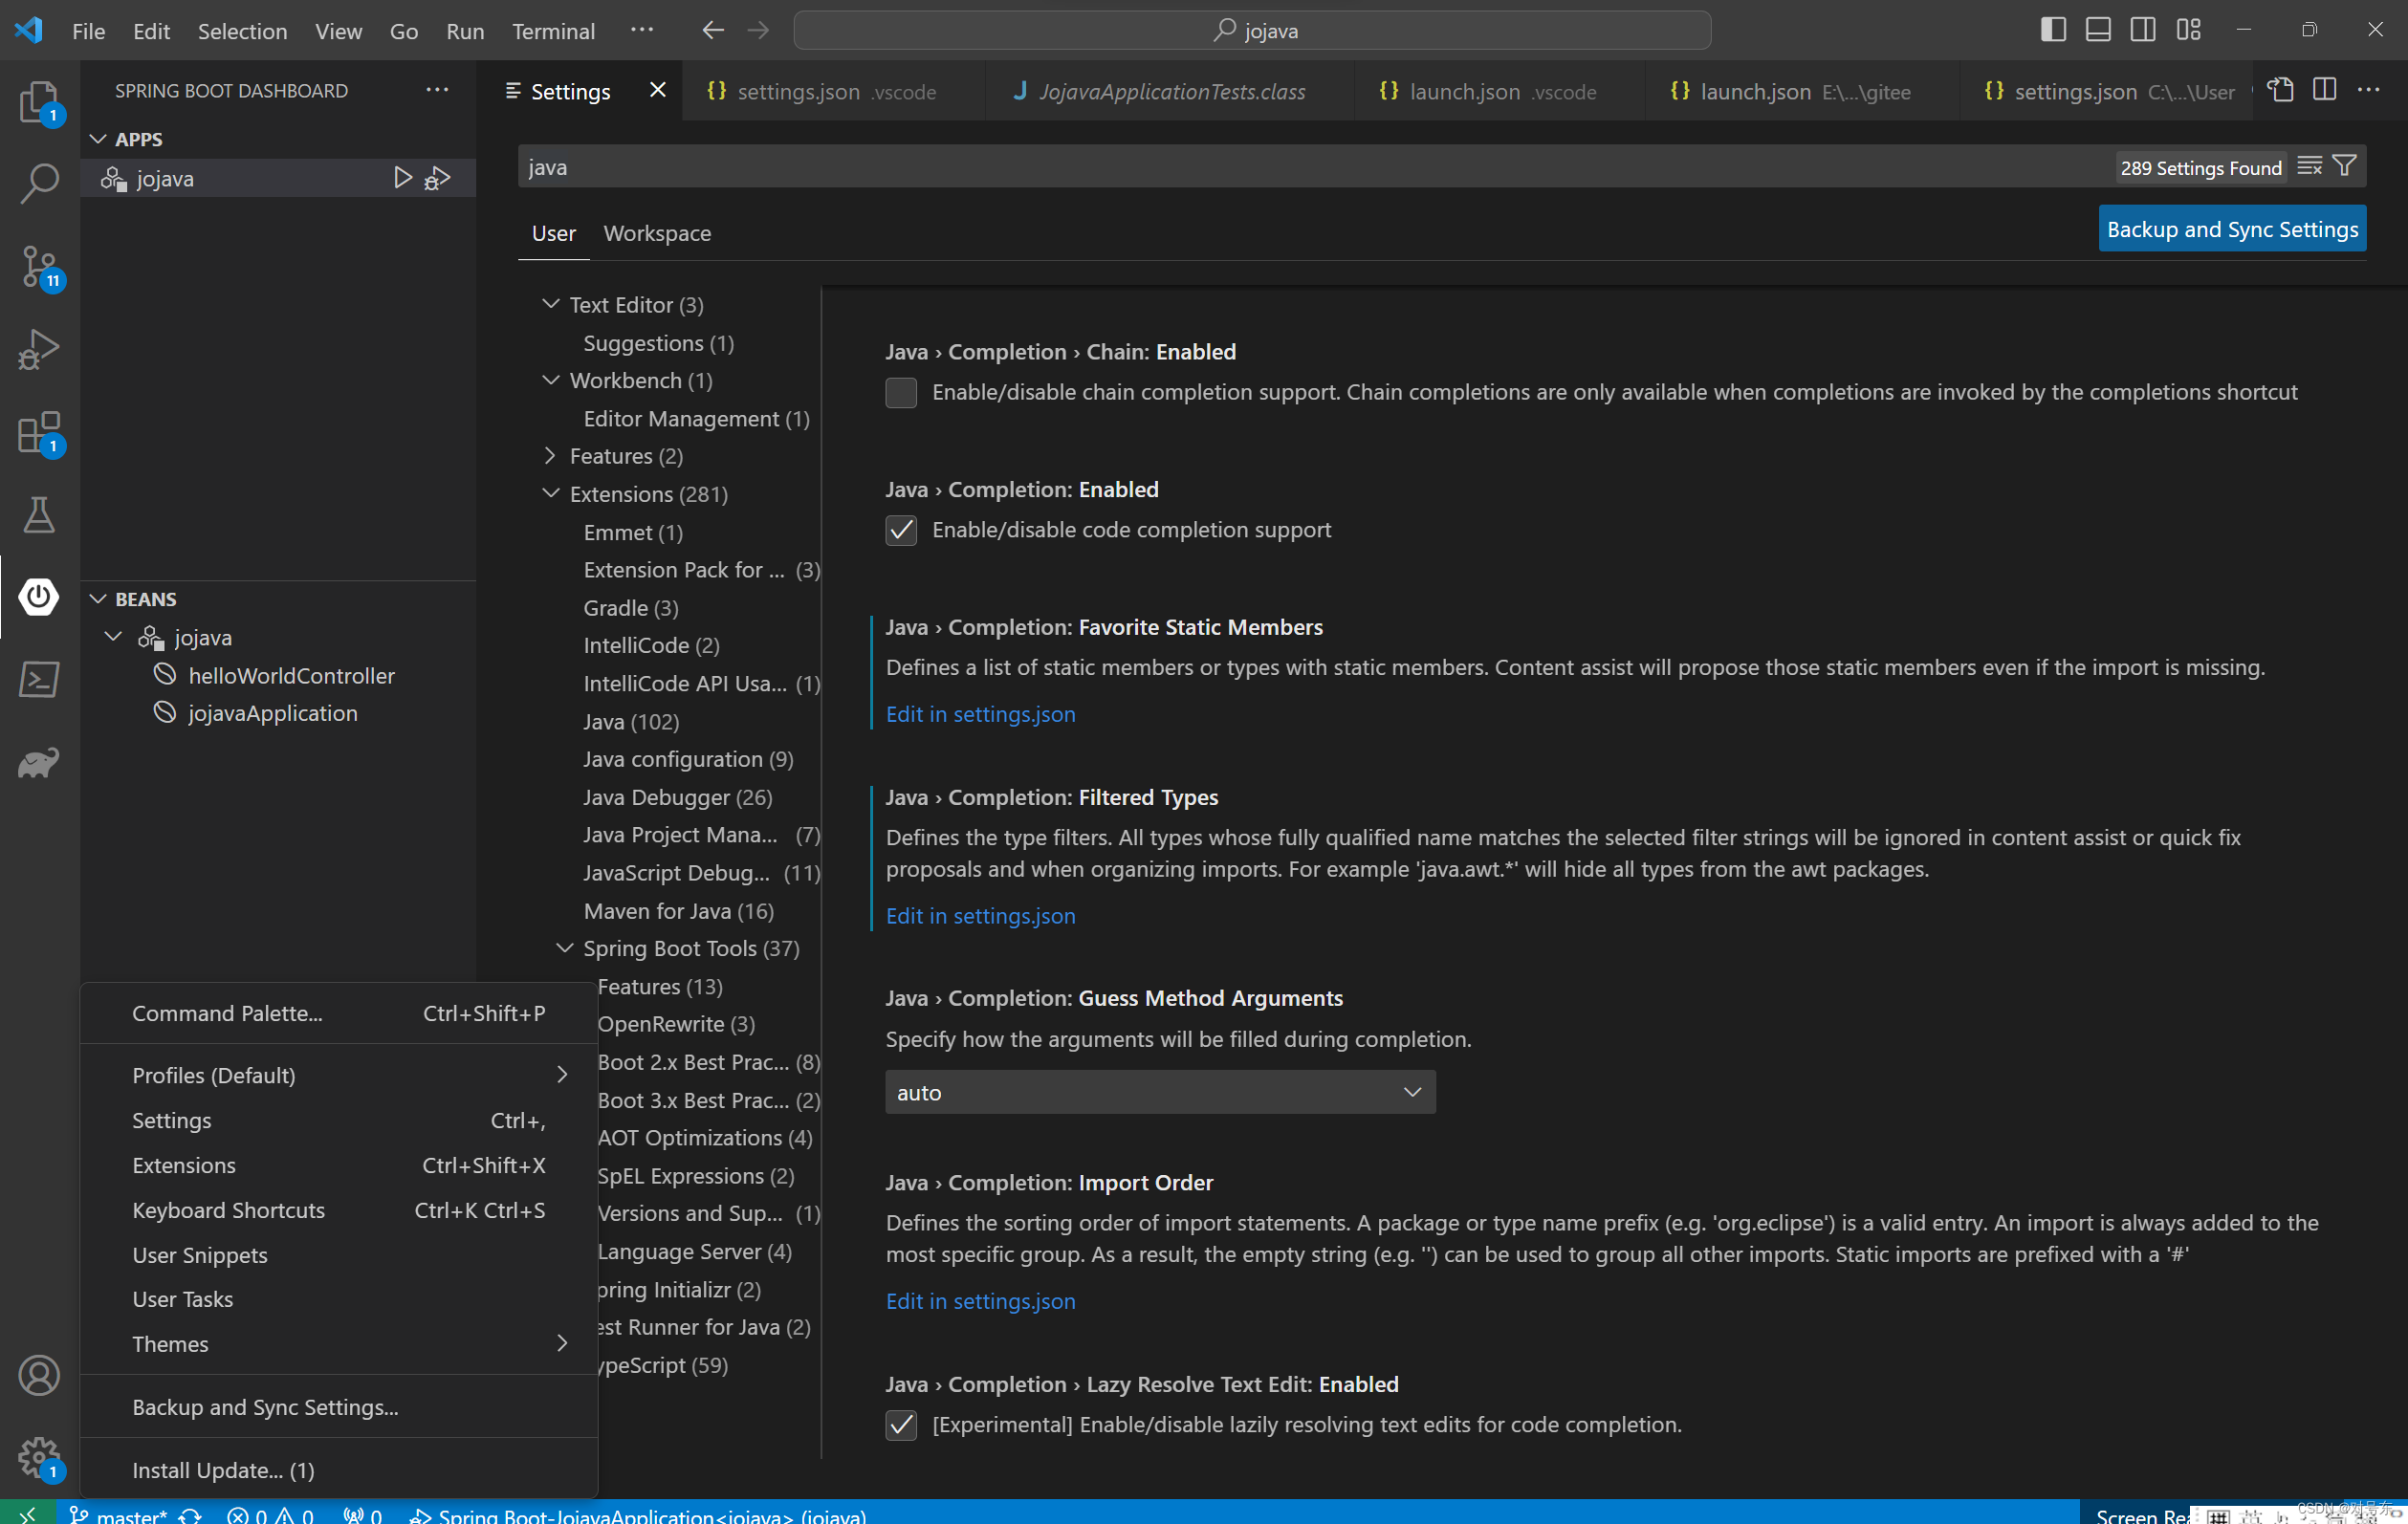Collapse Spring Boot Tools group
The height and width of the screenshot is (1524, 2408).
(565, 947)
